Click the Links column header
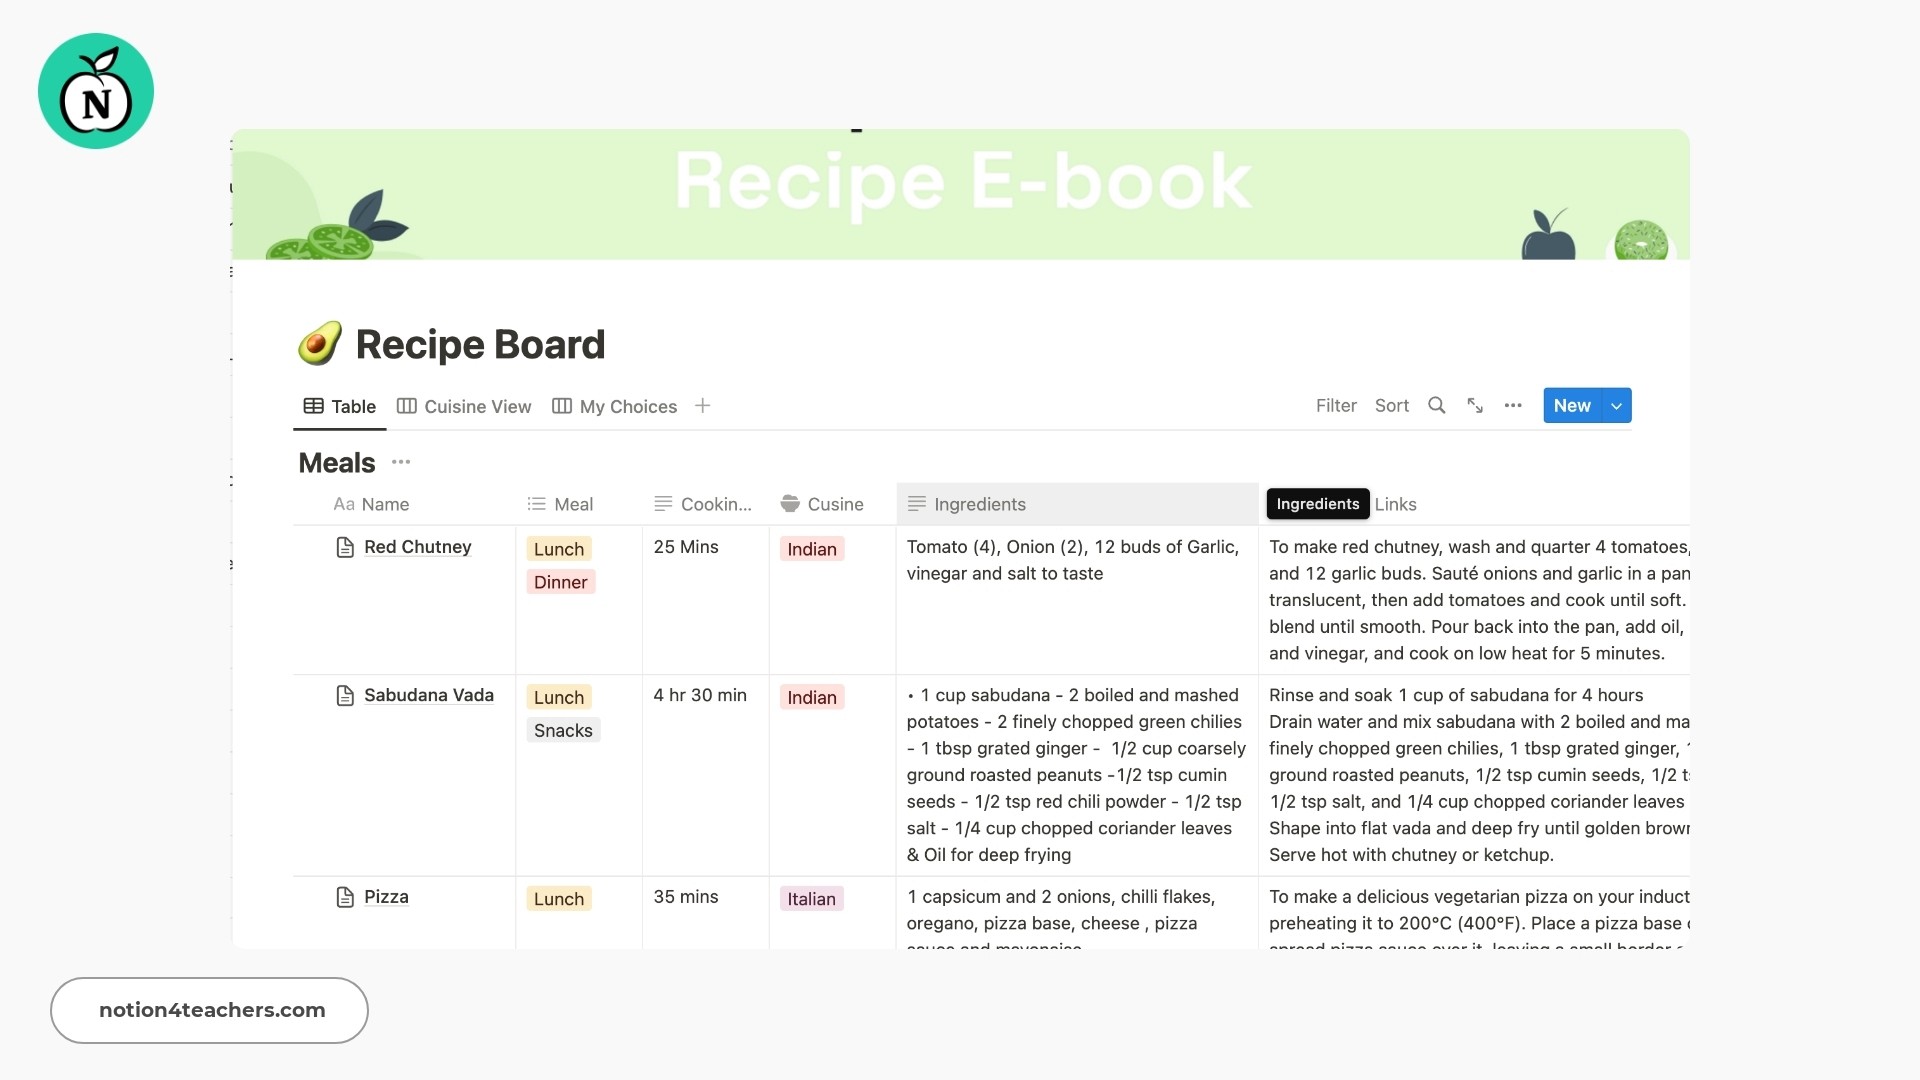 [1396, 504]
